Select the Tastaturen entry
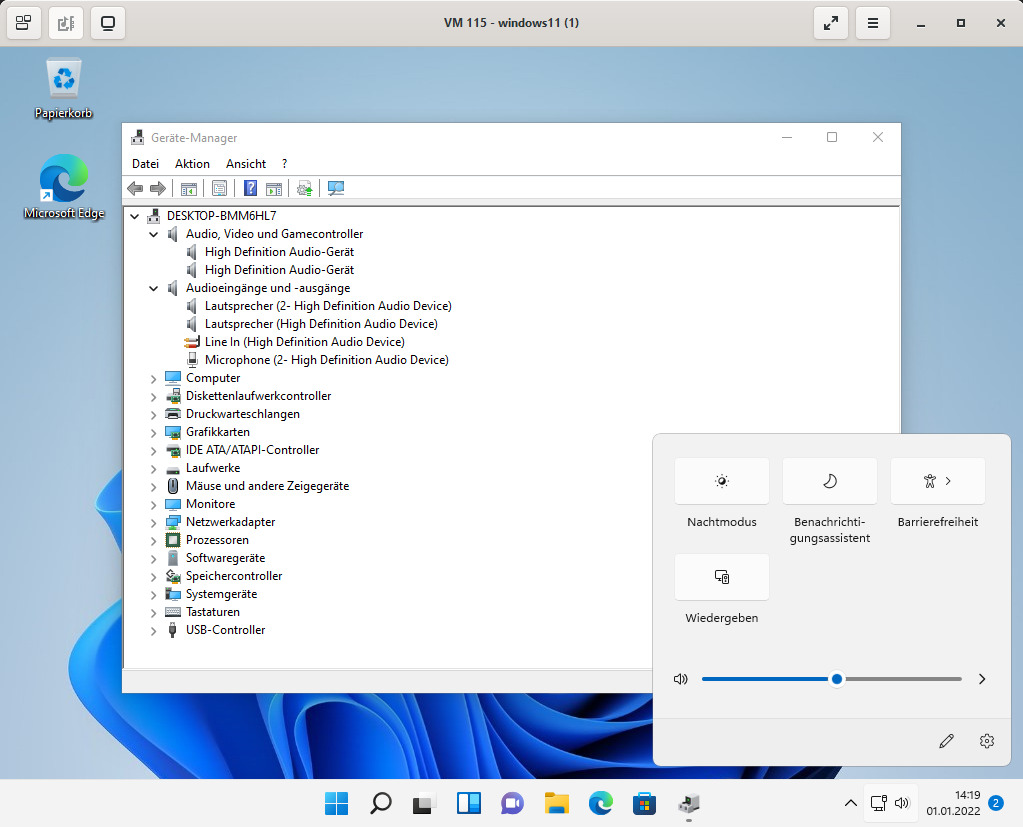 213,612
